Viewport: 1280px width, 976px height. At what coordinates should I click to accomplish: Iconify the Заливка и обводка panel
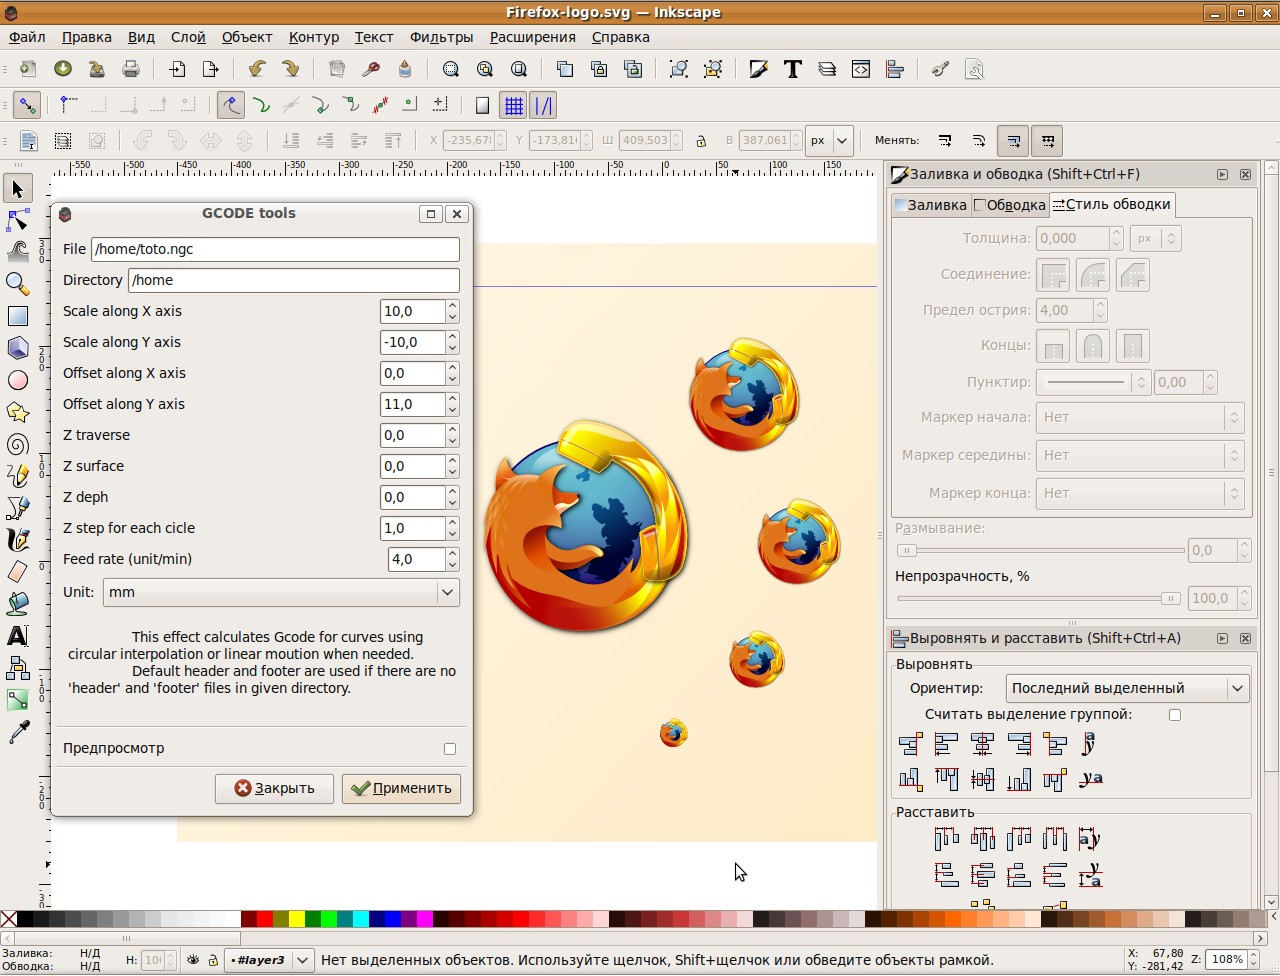point(1222,174)
